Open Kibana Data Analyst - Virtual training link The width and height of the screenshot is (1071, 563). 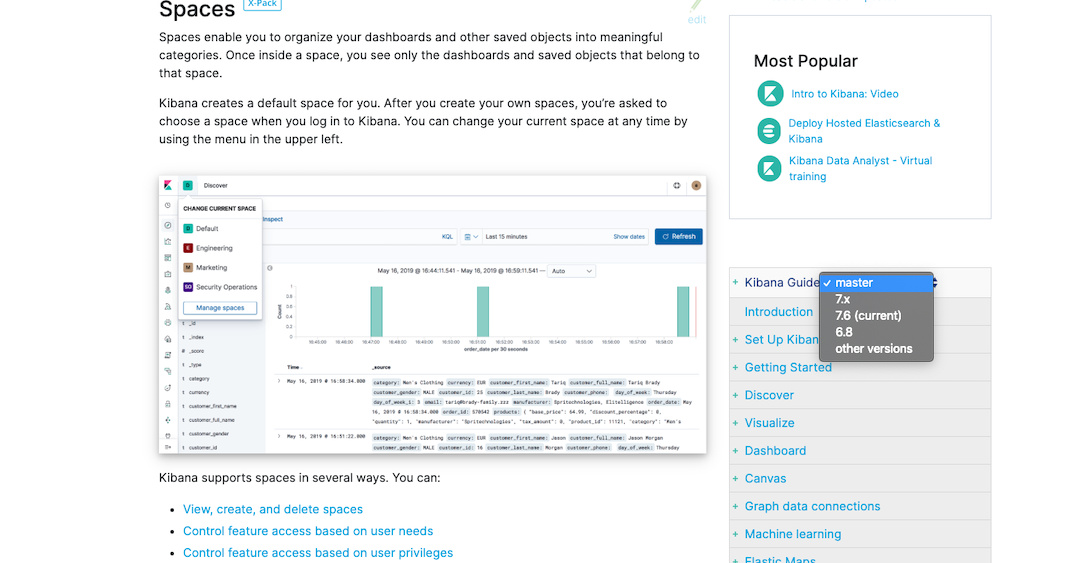[x=860, y=168]
